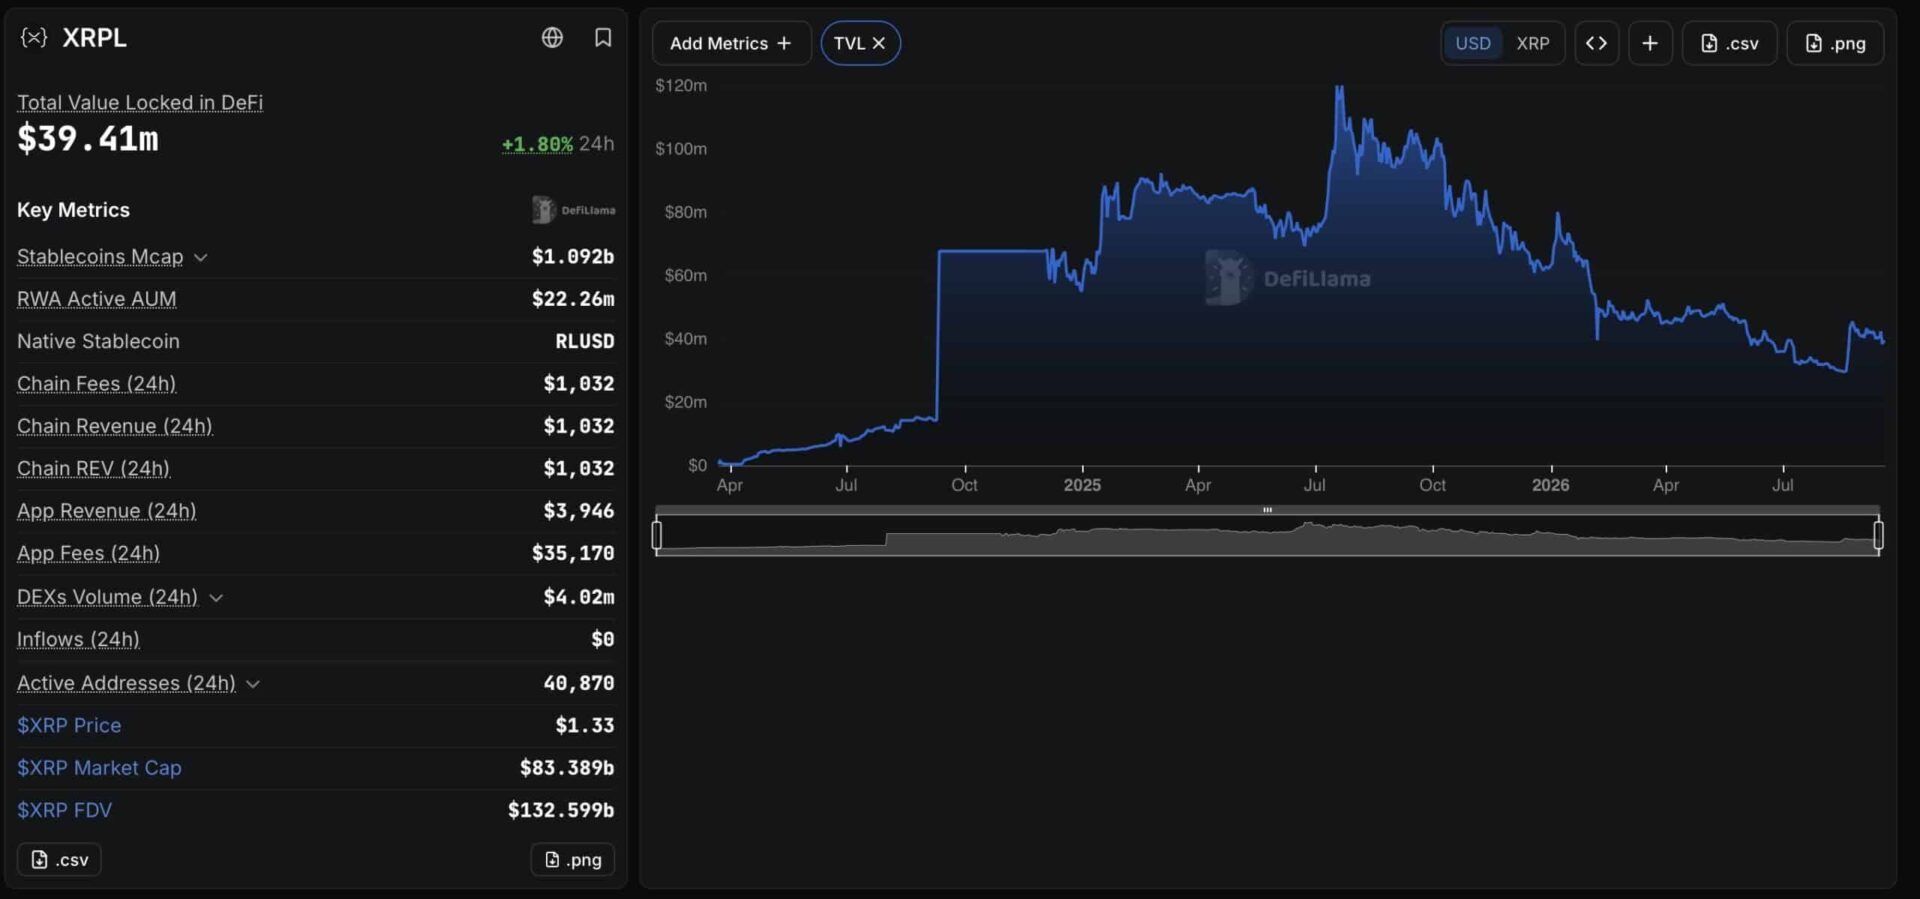
Task: Click the $83.389b market cap value
Action: click(567, 768)
